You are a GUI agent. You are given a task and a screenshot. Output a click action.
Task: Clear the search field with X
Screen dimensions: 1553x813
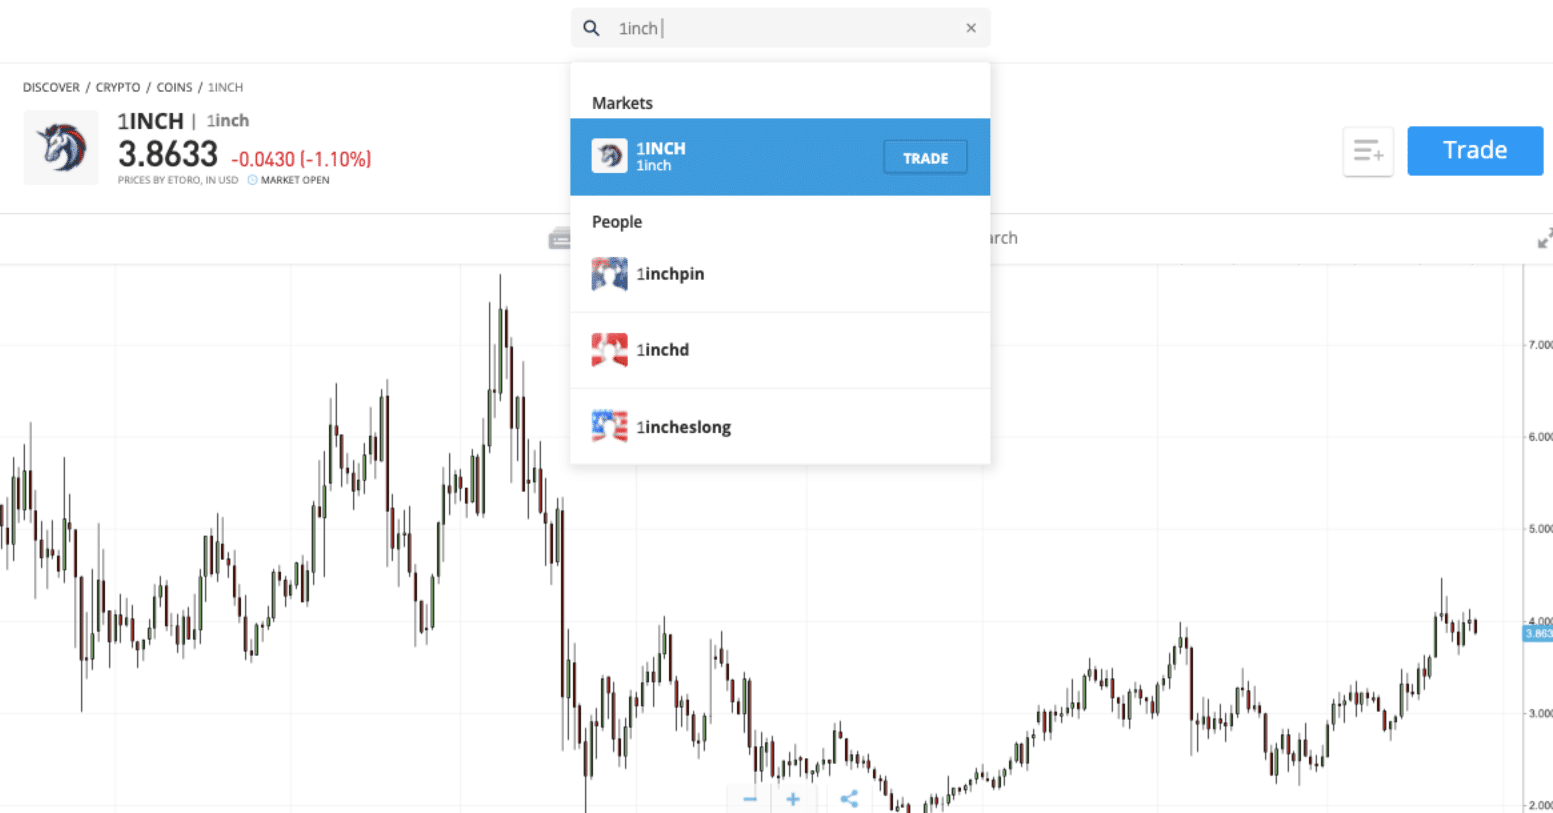970,28
